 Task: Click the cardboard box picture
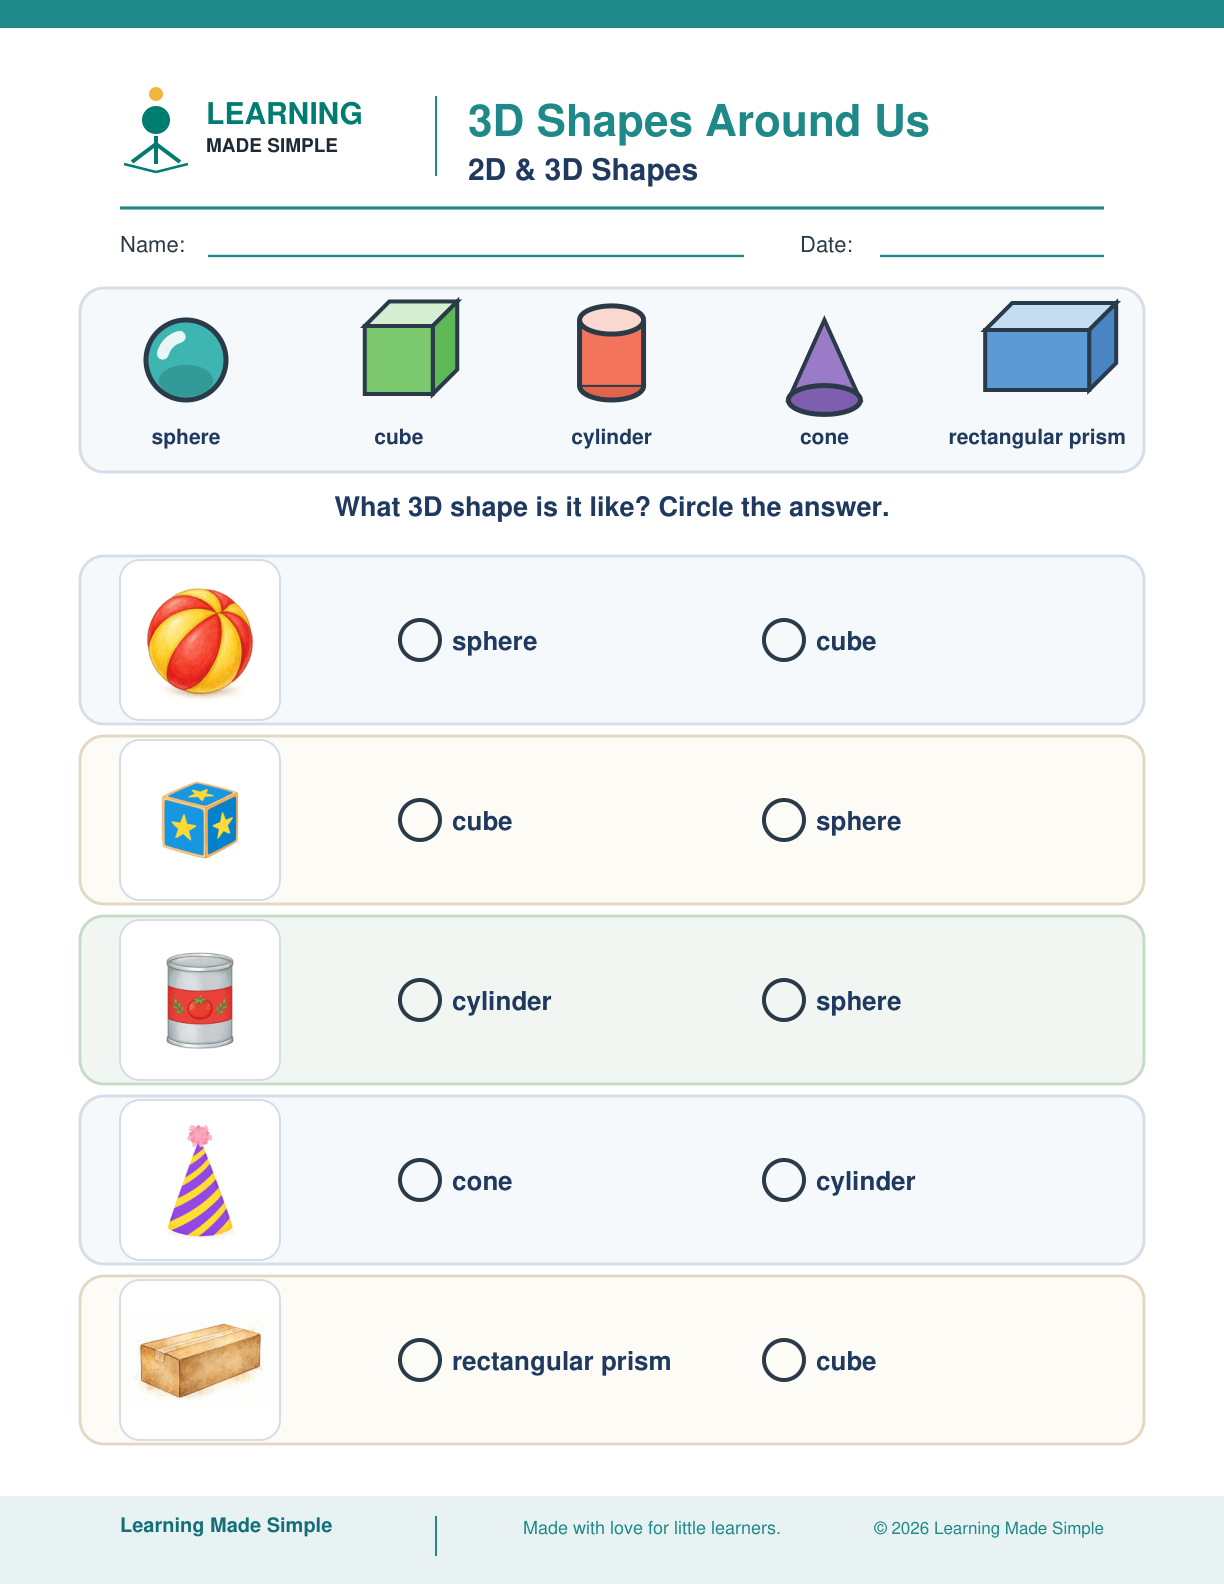point(200,1360)
